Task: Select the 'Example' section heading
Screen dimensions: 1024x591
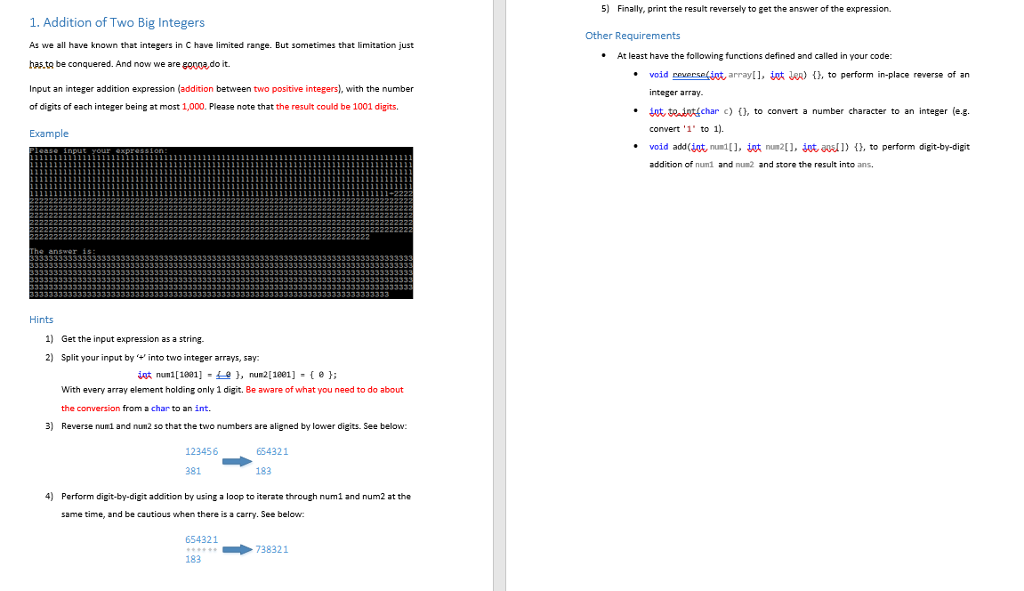Action: coord(48,133)
